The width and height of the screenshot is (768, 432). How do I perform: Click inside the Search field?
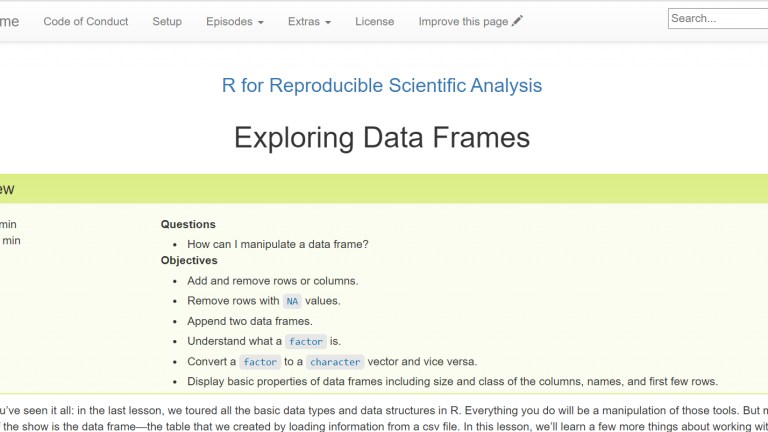point(718,19)
